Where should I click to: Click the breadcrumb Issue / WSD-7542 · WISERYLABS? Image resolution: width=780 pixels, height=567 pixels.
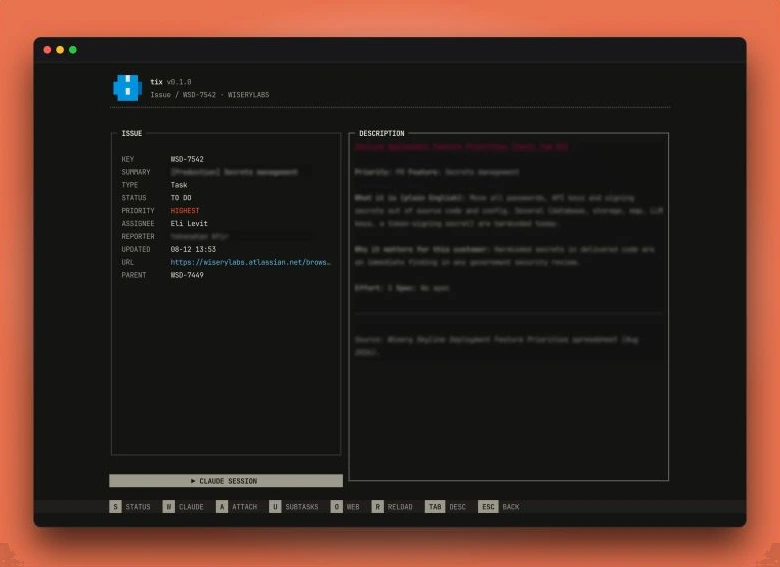pos(210,94)
